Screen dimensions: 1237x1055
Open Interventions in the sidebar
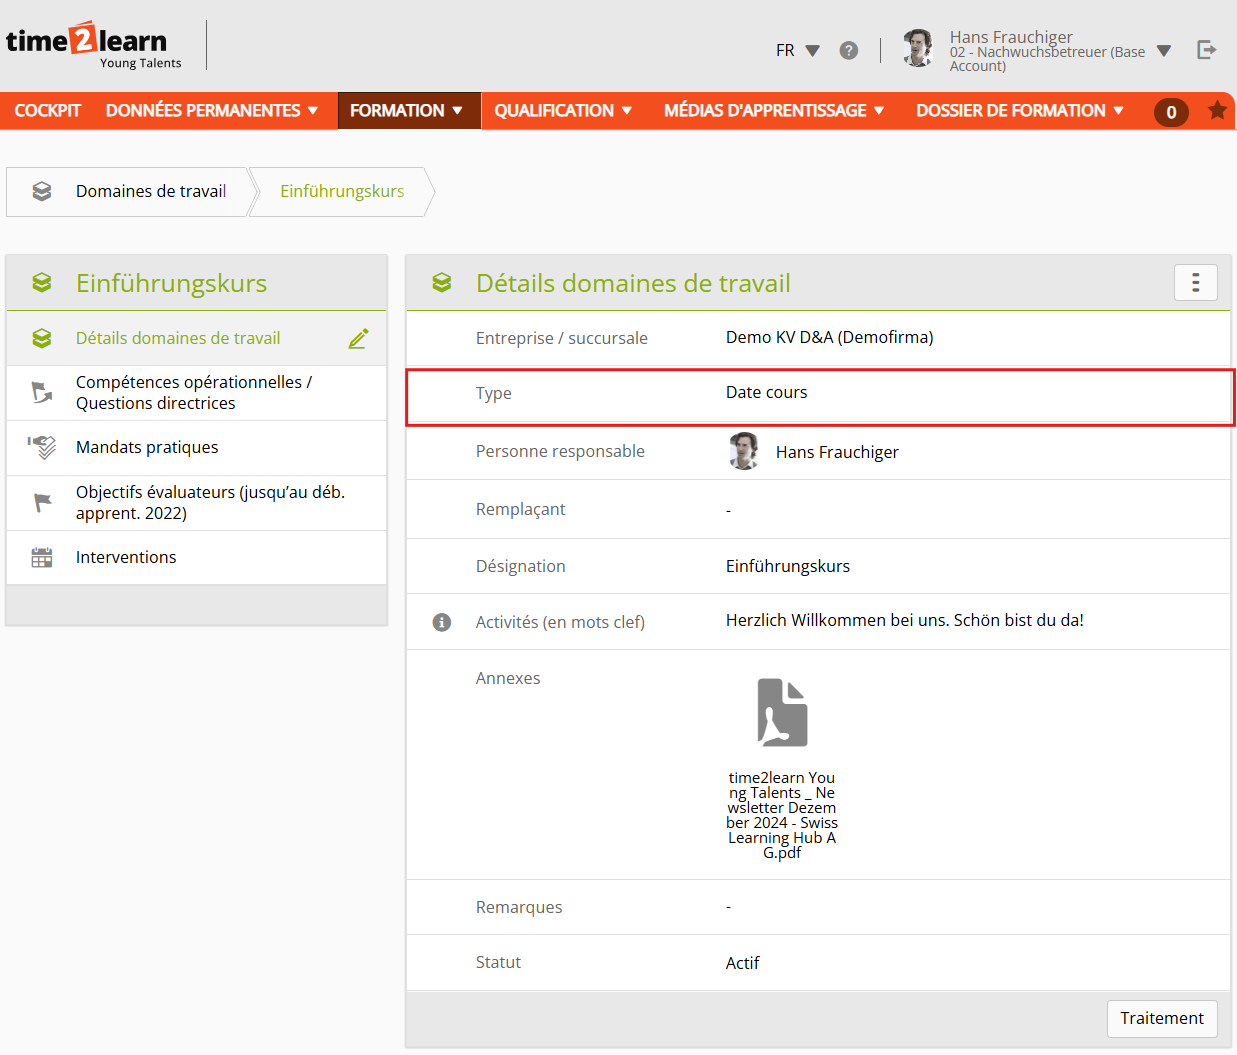(x=126, y=557)
